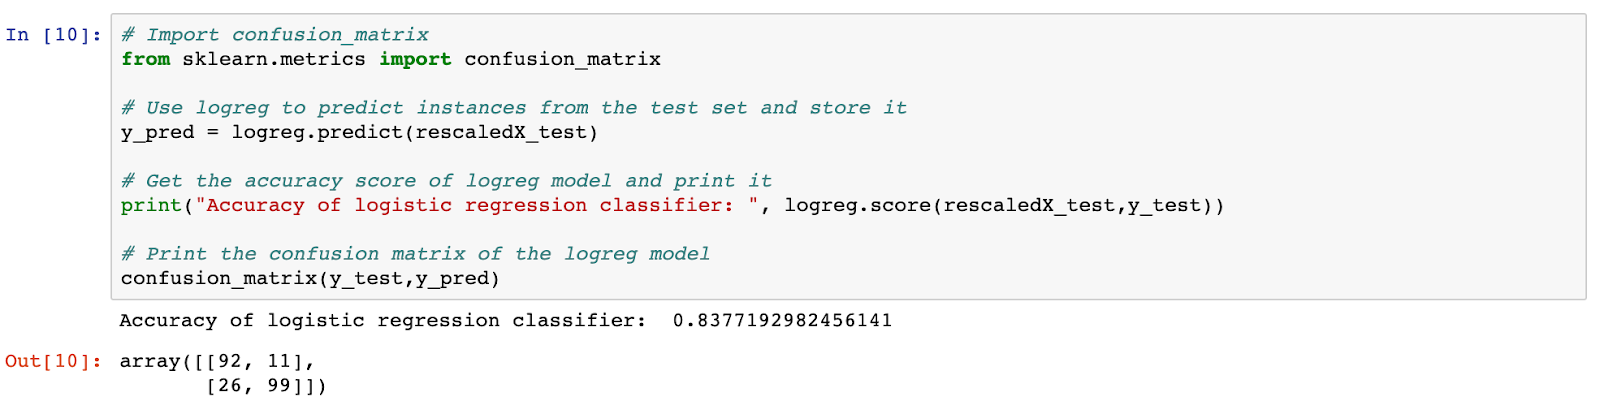The height and width of the screenshot is (401, 1600).
Task: Click the 'Use logreg to predict' comment
Action: 514,108
